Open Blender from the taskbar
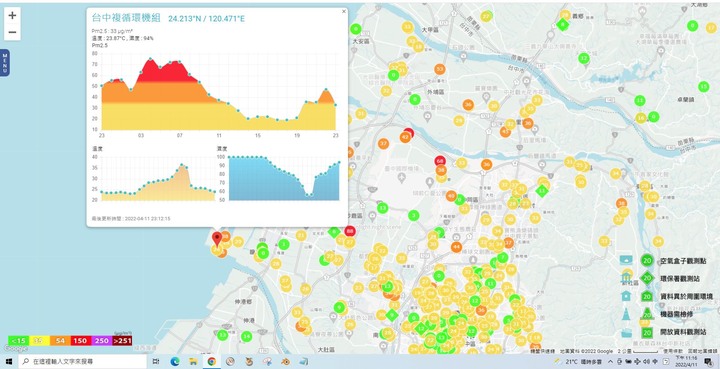Screen dimensions: 720x369 (x=285, y=362)
